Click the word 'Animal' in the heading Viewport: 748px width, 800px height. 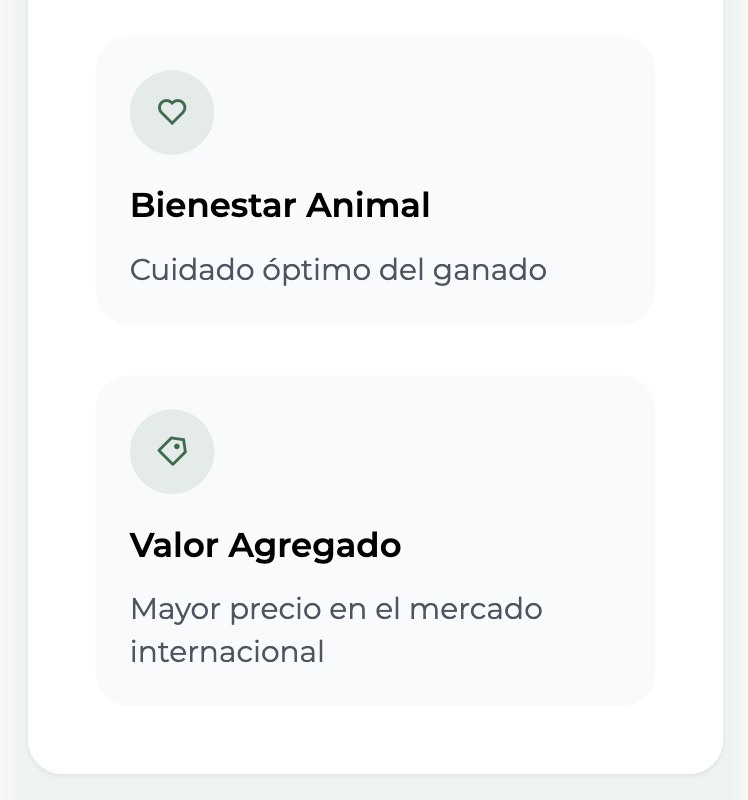368,206
